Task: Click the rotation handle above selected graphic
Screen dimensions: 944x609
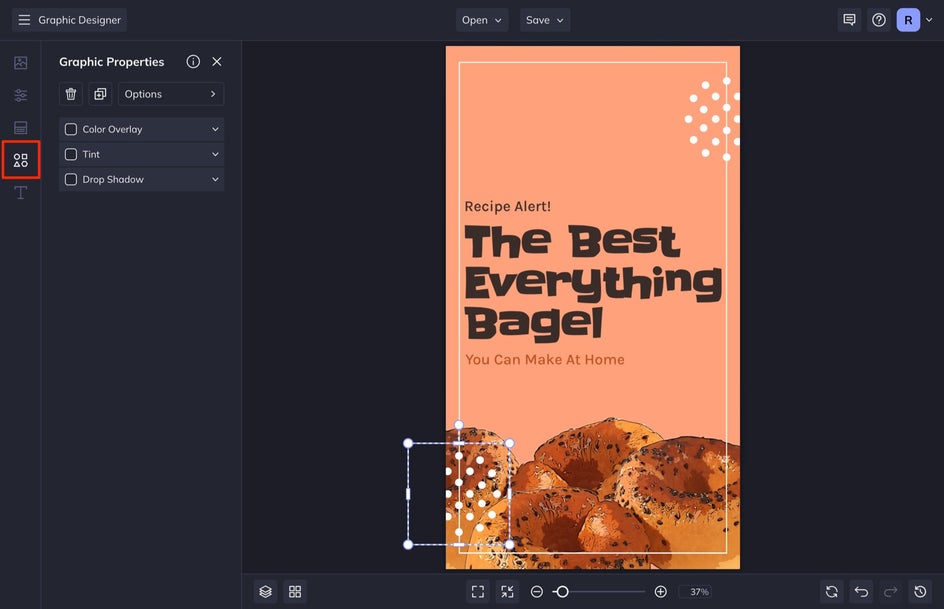Action: (x=459, y=425)
